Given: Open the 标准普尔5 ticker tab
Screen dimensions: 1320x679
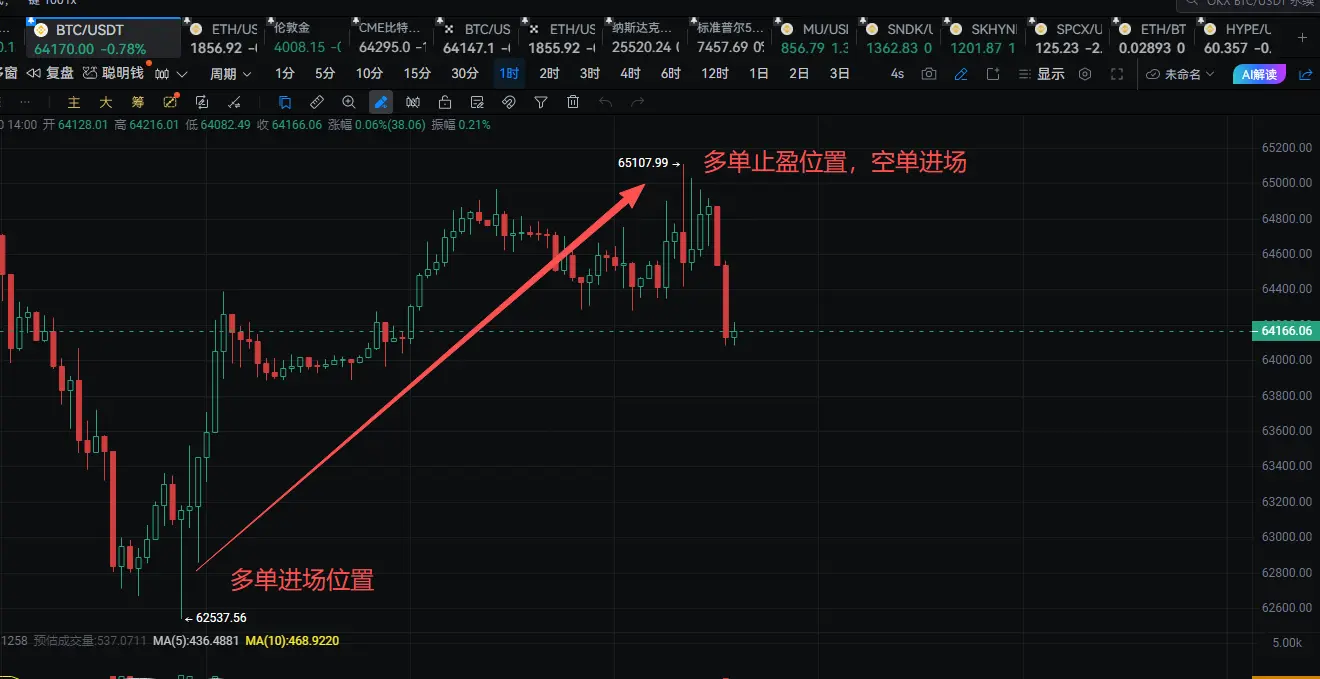Looking at the screenshot, I should 732,39.
